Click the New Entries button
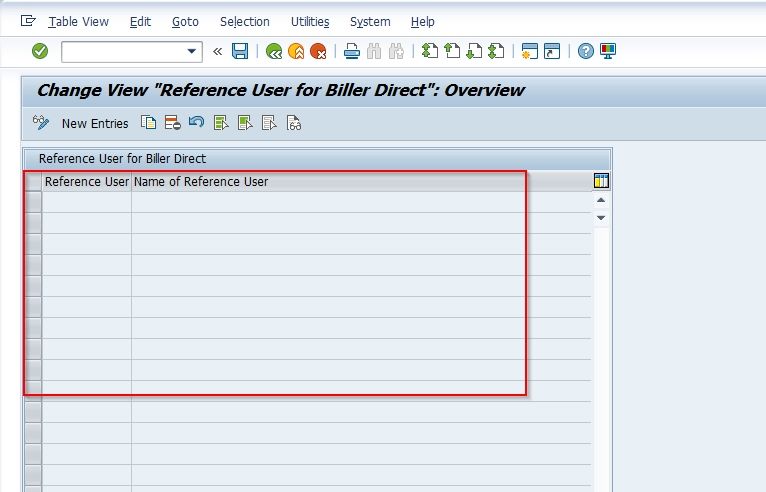 coord(95,124)
